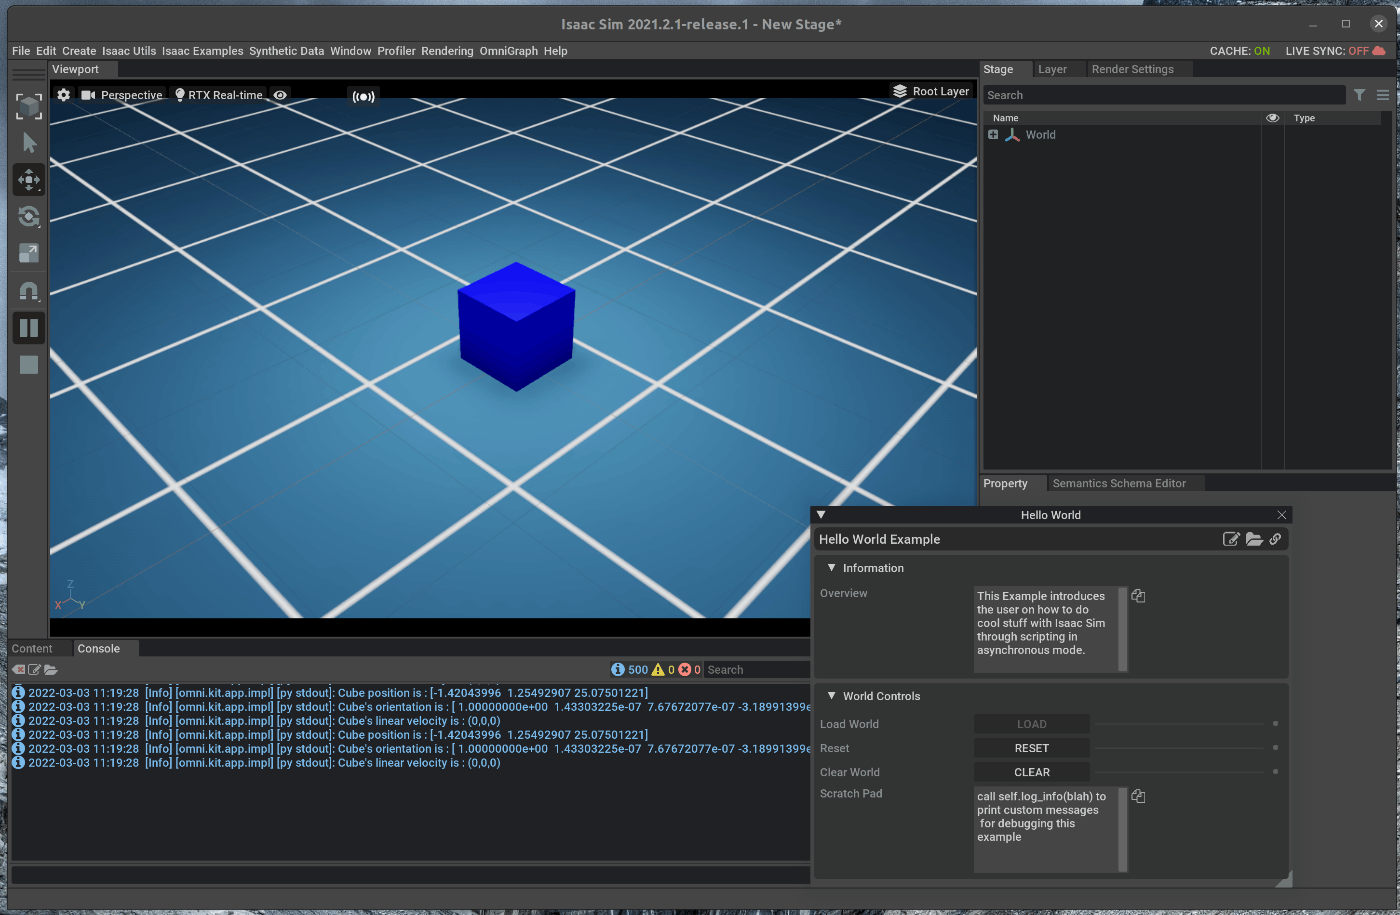Click the CLEAR button
This screenshot has width=1400, height=915.
[x=1032, y=772]
